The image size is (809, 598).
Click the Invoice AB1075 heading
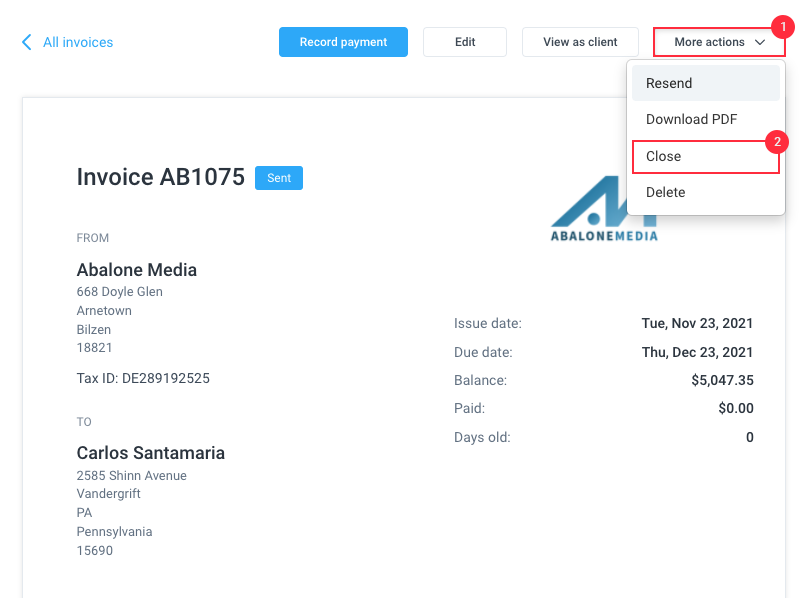click(160, 177)
